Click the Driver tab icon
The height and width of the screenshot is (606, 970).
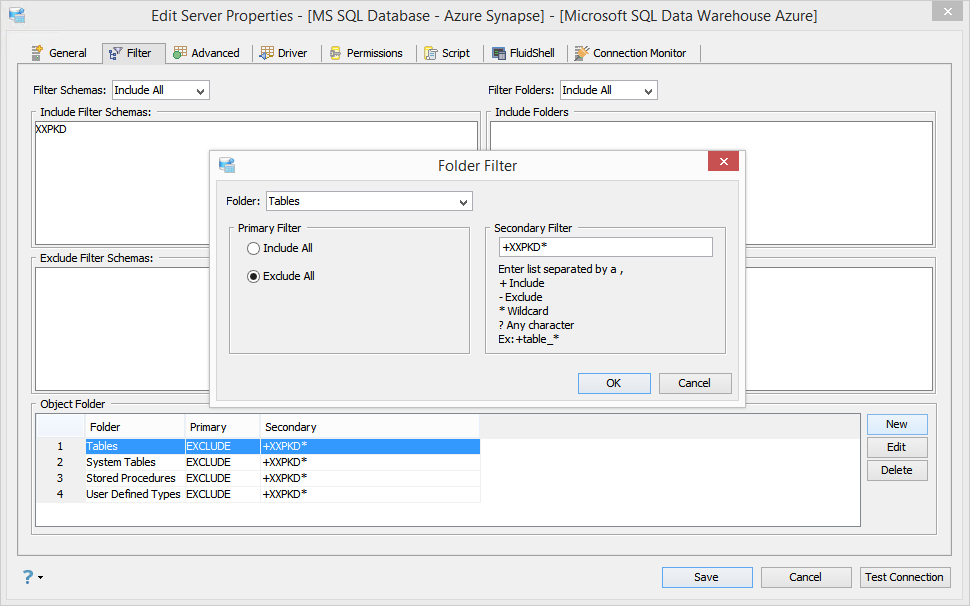coord(267,53)
